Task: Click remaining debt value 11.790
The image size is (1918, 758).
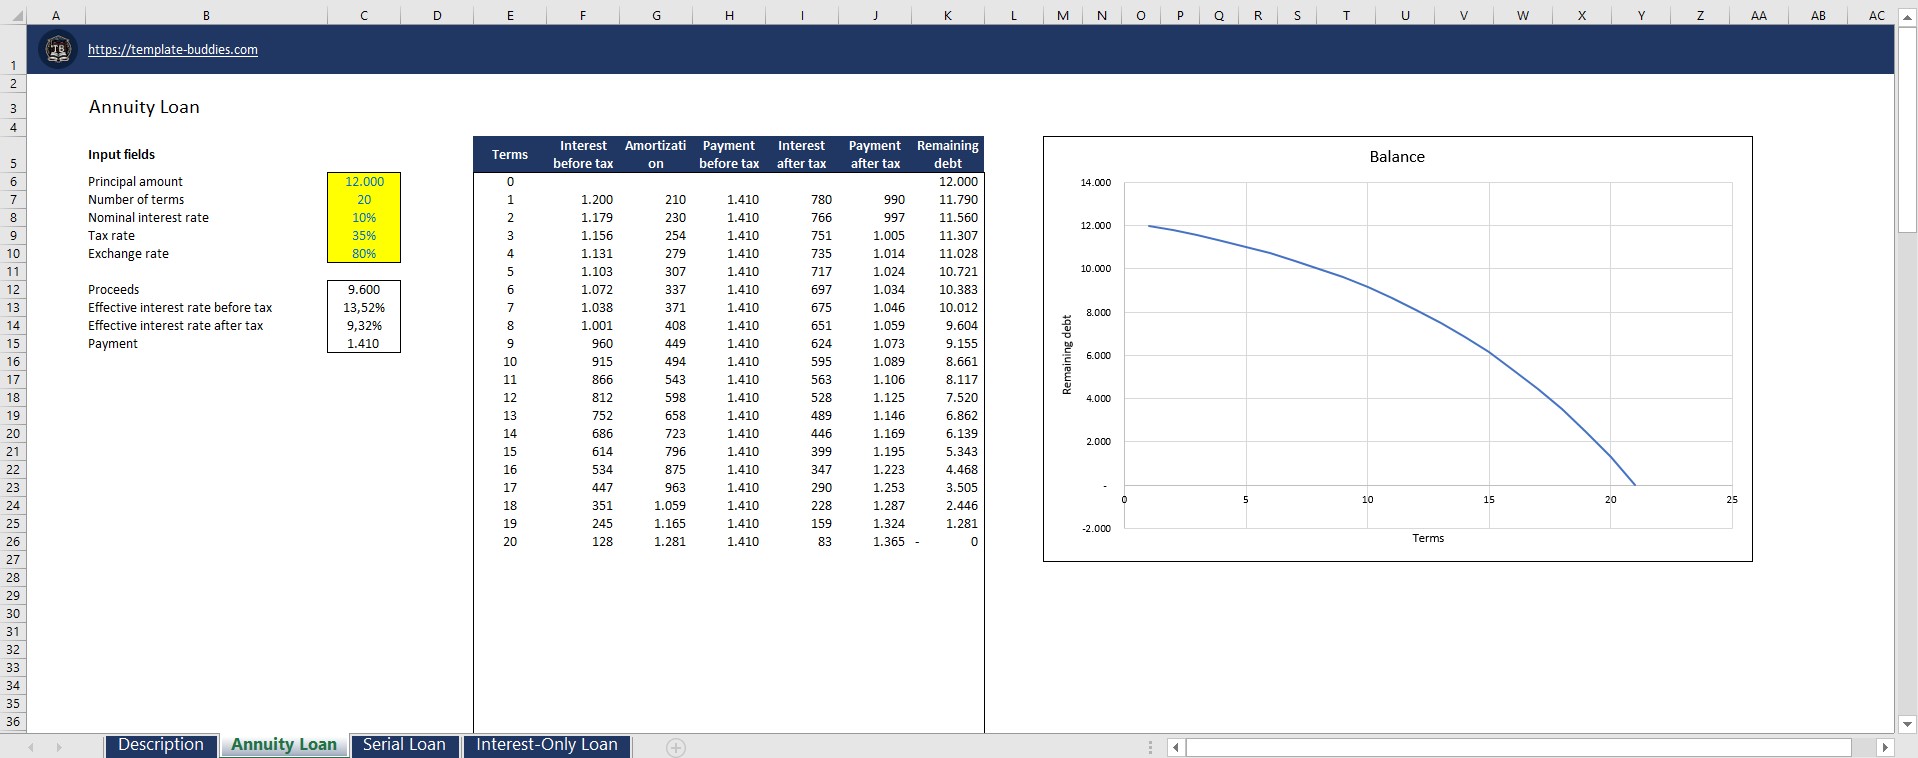Action: coord(958,200)
